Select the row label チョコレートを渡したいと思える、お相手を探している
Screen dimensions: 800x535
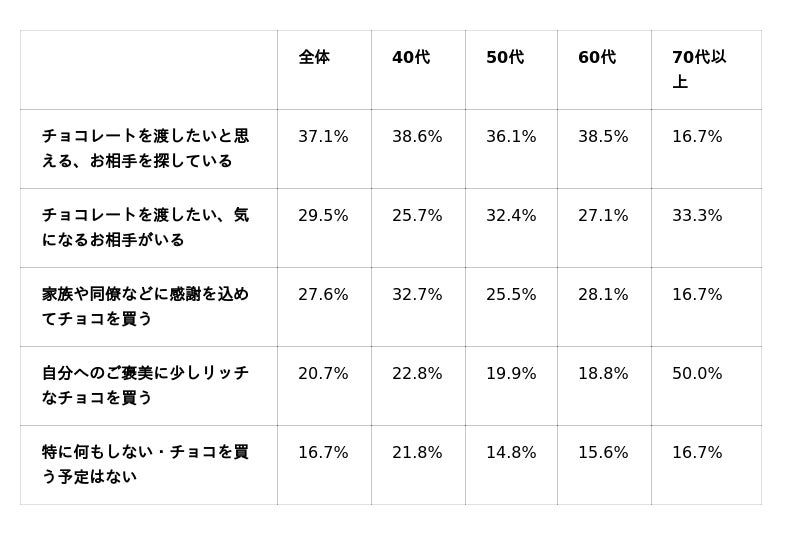click(146, 148)
